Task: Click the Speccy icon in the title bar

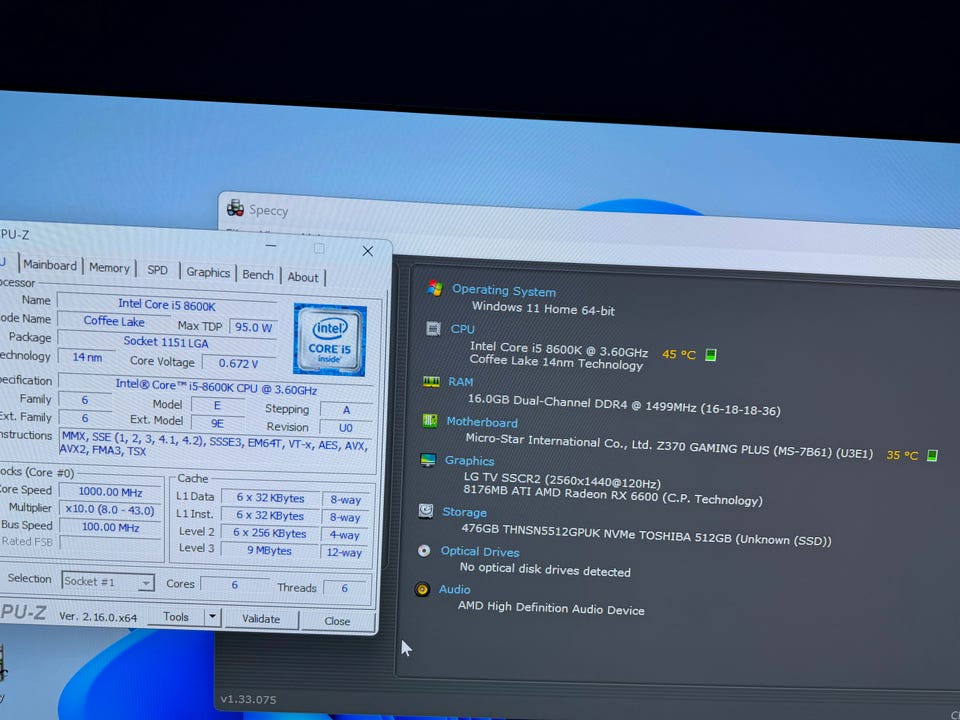Action: pyautogui.click(x=235, y=209)
